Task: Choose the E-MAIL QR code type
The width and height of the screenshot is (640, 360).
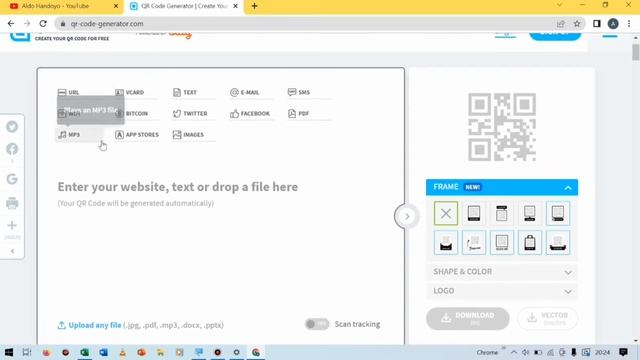Action: (x=244, y=92)
